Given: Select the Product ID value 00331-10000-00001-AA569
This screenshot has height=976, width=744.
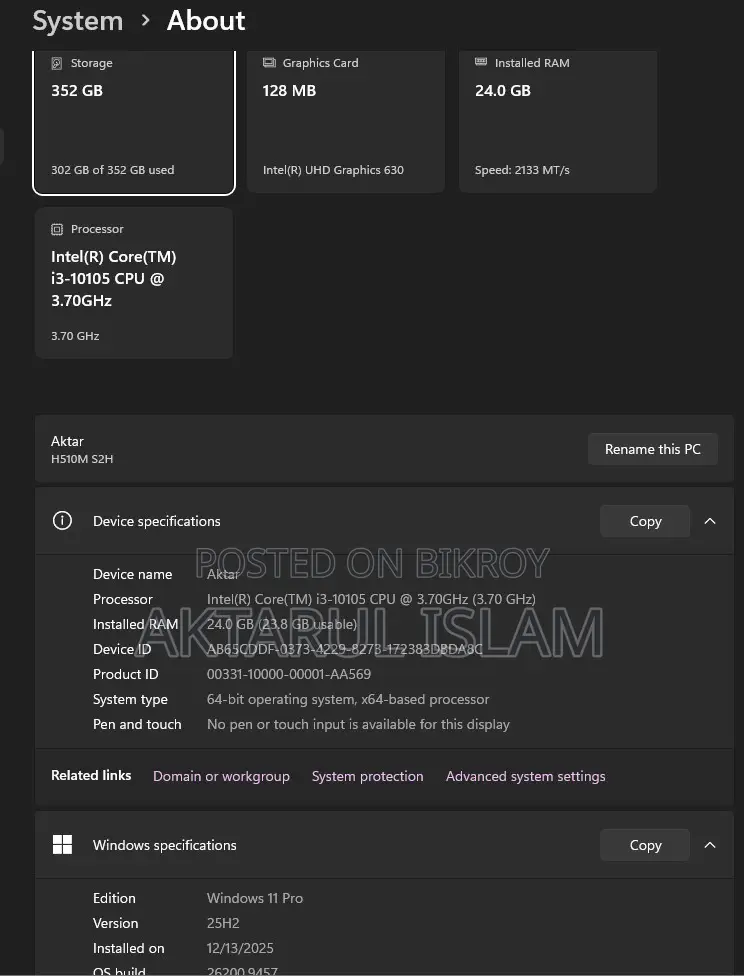Looking at the screenshot, I should click(x=289, y=674).
